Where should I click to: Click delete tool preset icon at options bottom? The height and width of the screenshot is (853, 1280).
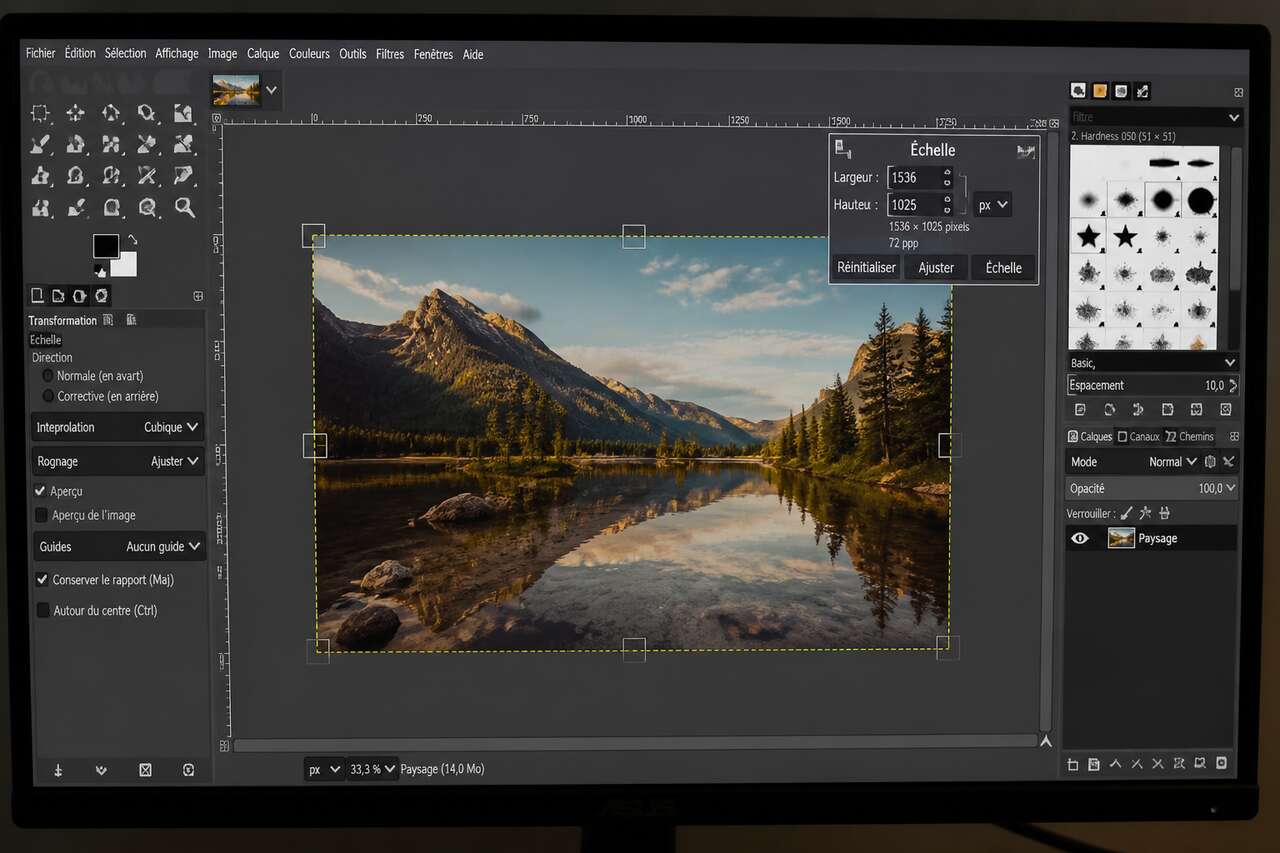(145, 770)
